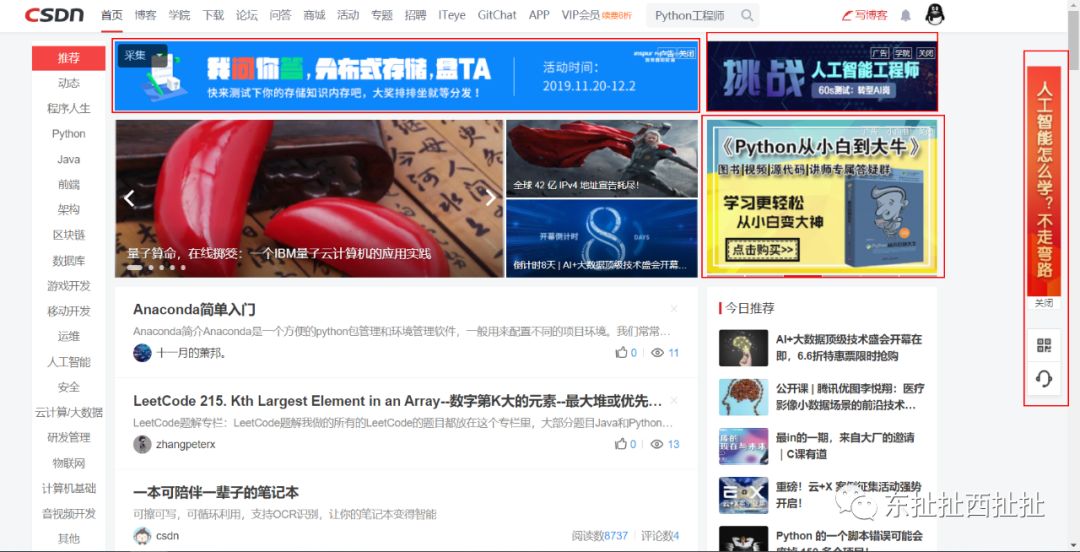
Task: Open 今日推荐 item 最in的一期
Action: tap(845, 445)
